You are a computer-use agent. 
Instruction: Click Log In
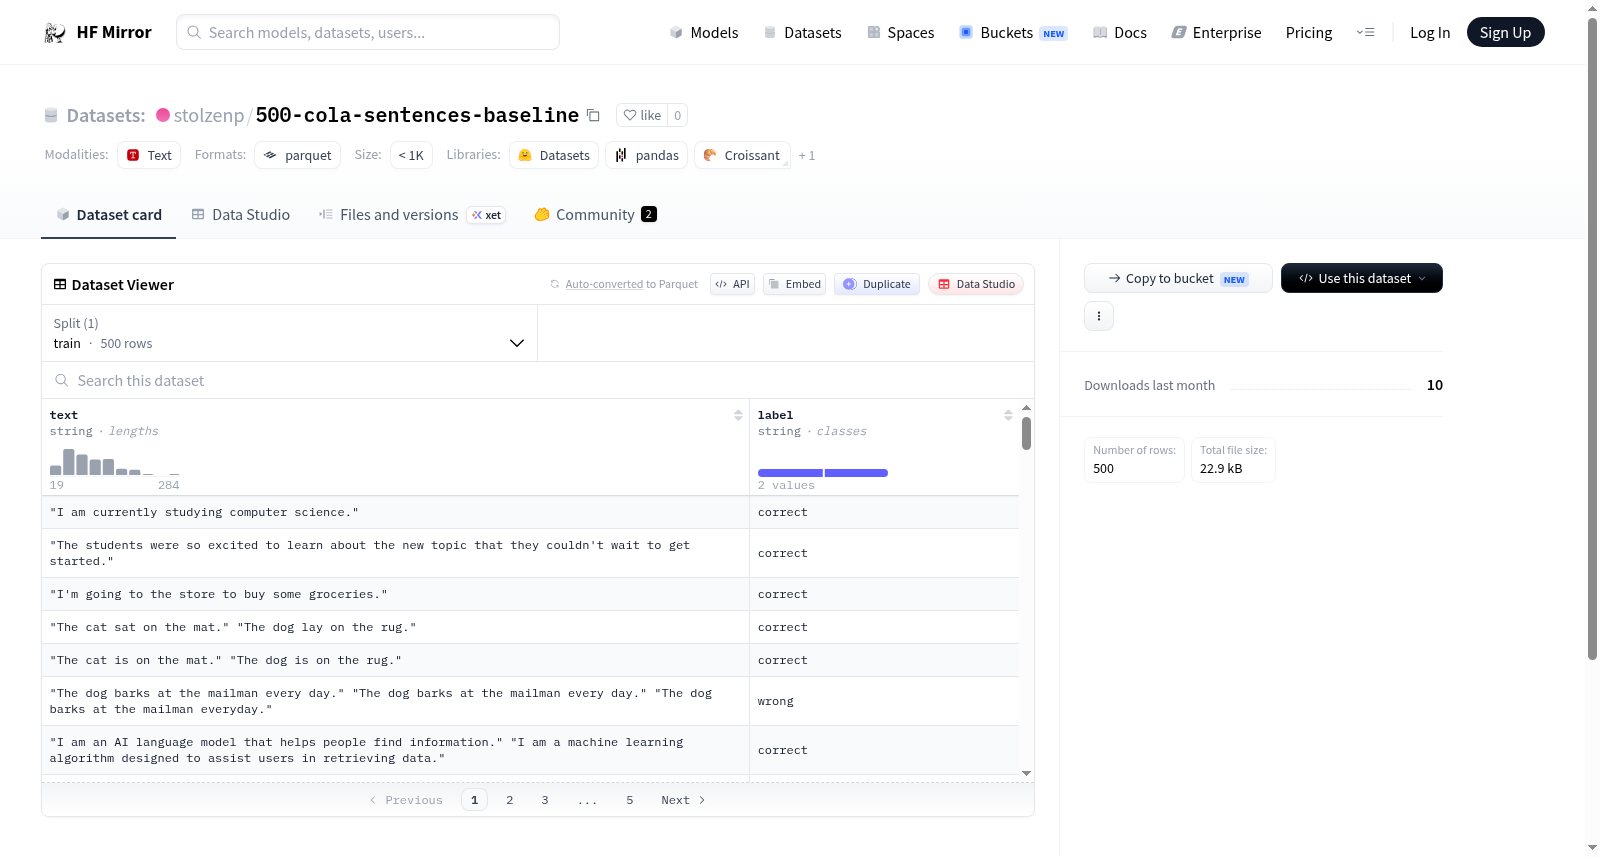tap(1430, 33)
